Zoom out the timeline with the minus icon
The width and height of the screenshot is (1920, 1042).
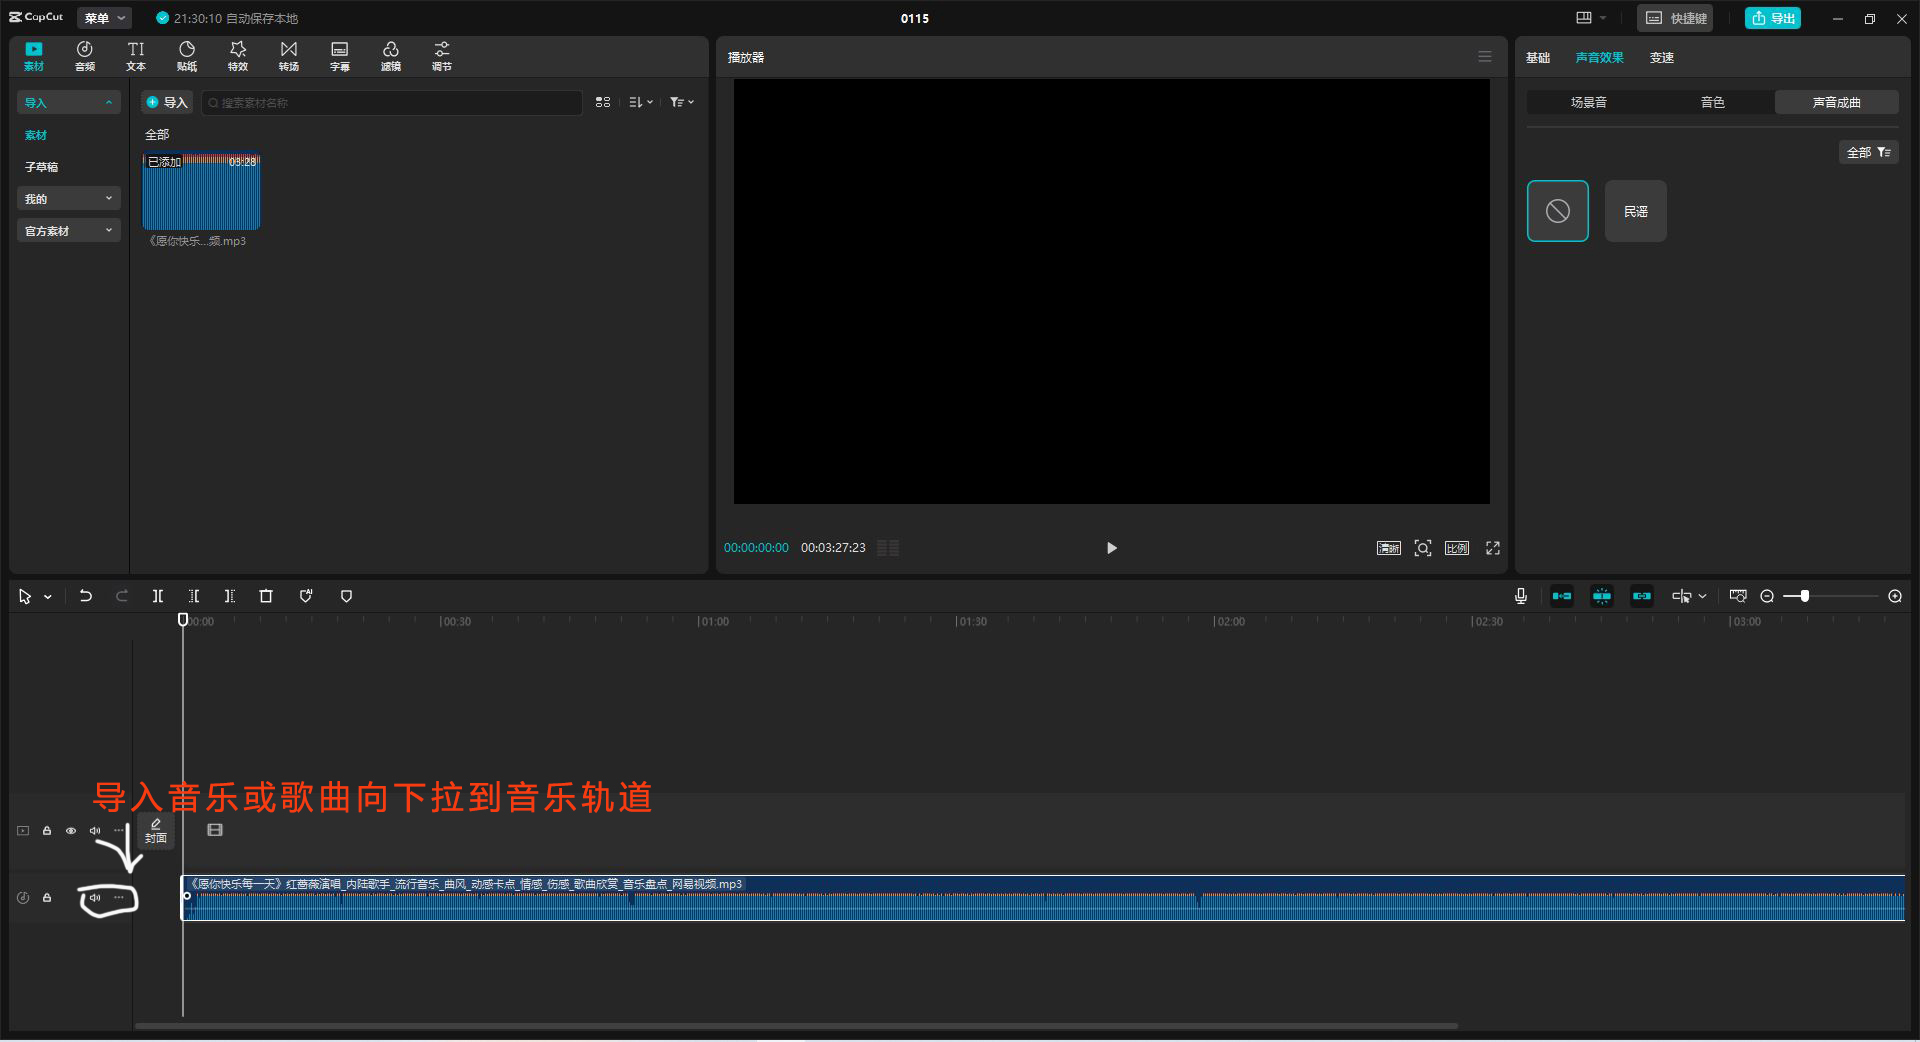pos(1767,596)
